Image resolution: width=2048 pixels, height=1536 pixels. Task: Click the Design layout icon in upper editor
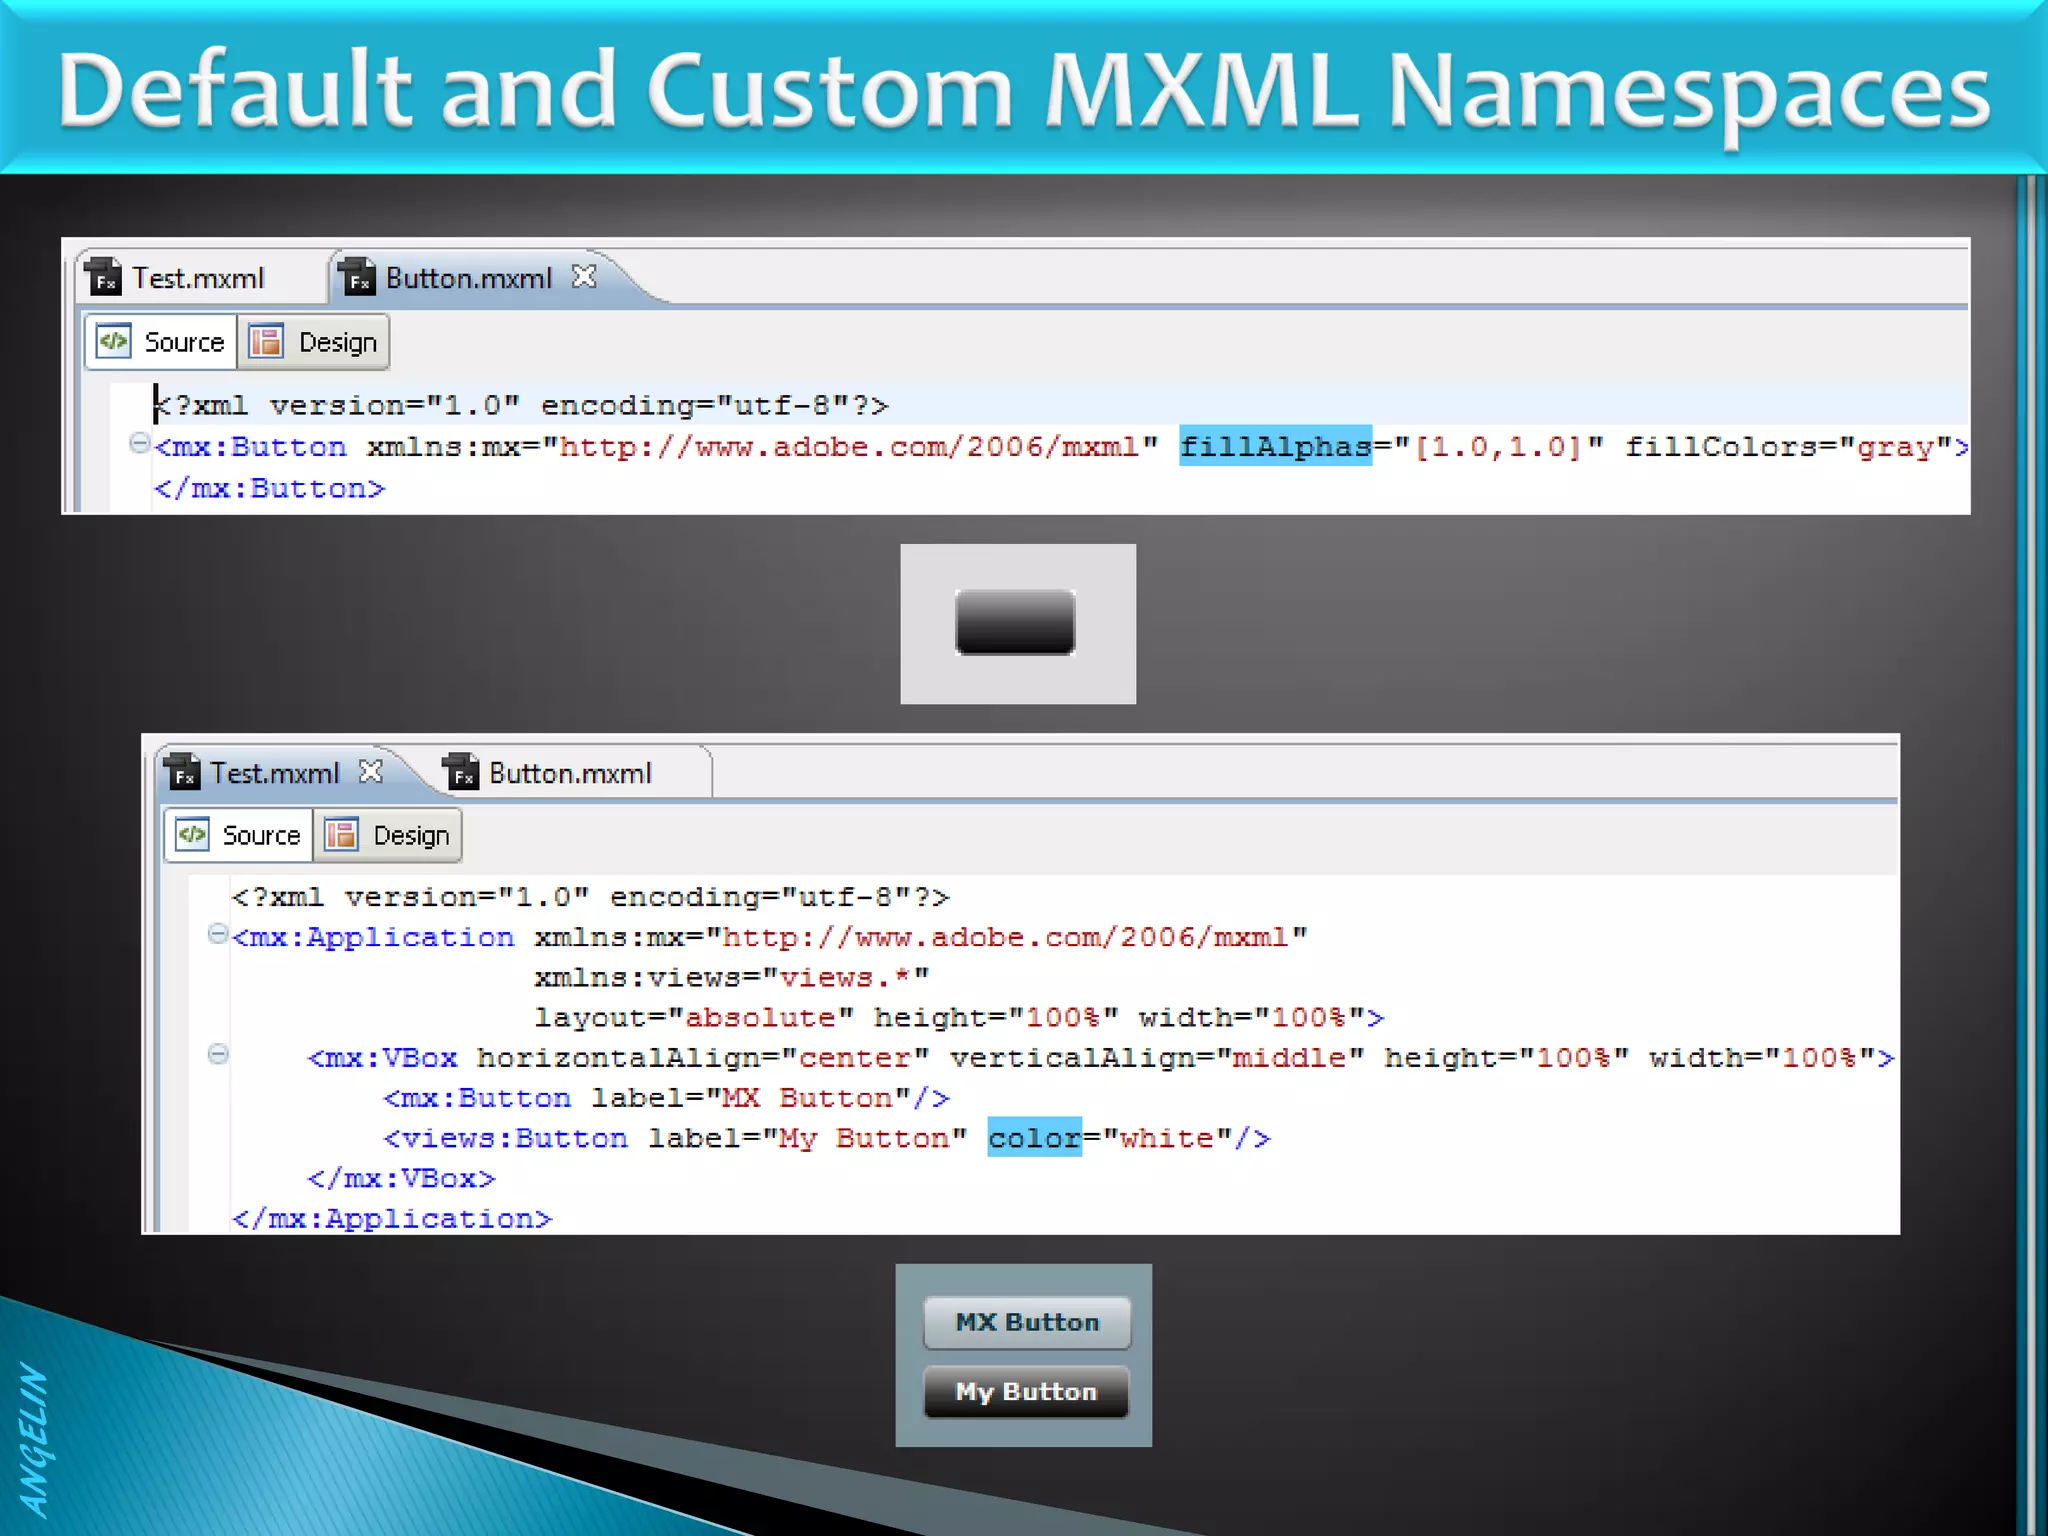266,342
